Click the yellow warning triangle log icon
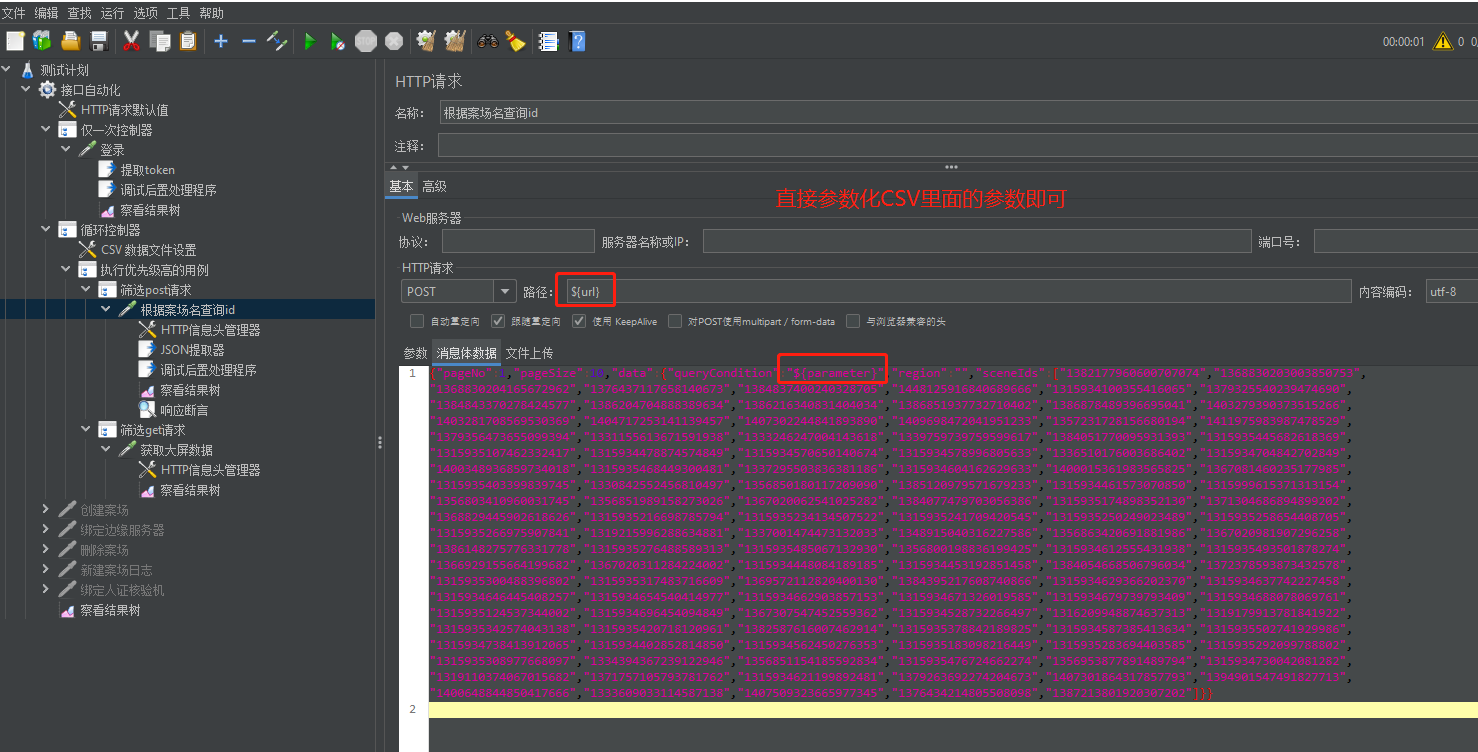1478x752 pixels. coord(1442,41)
